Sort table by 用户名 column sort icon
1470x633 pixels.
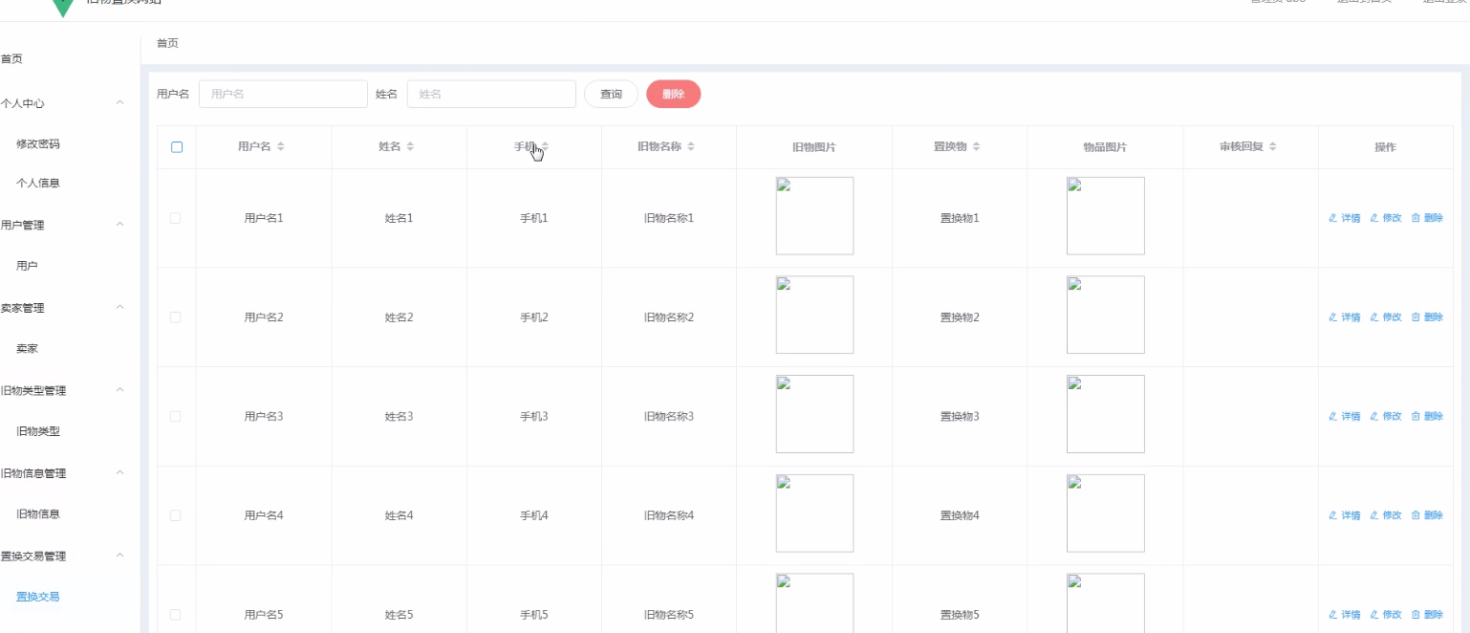point(281,147)
